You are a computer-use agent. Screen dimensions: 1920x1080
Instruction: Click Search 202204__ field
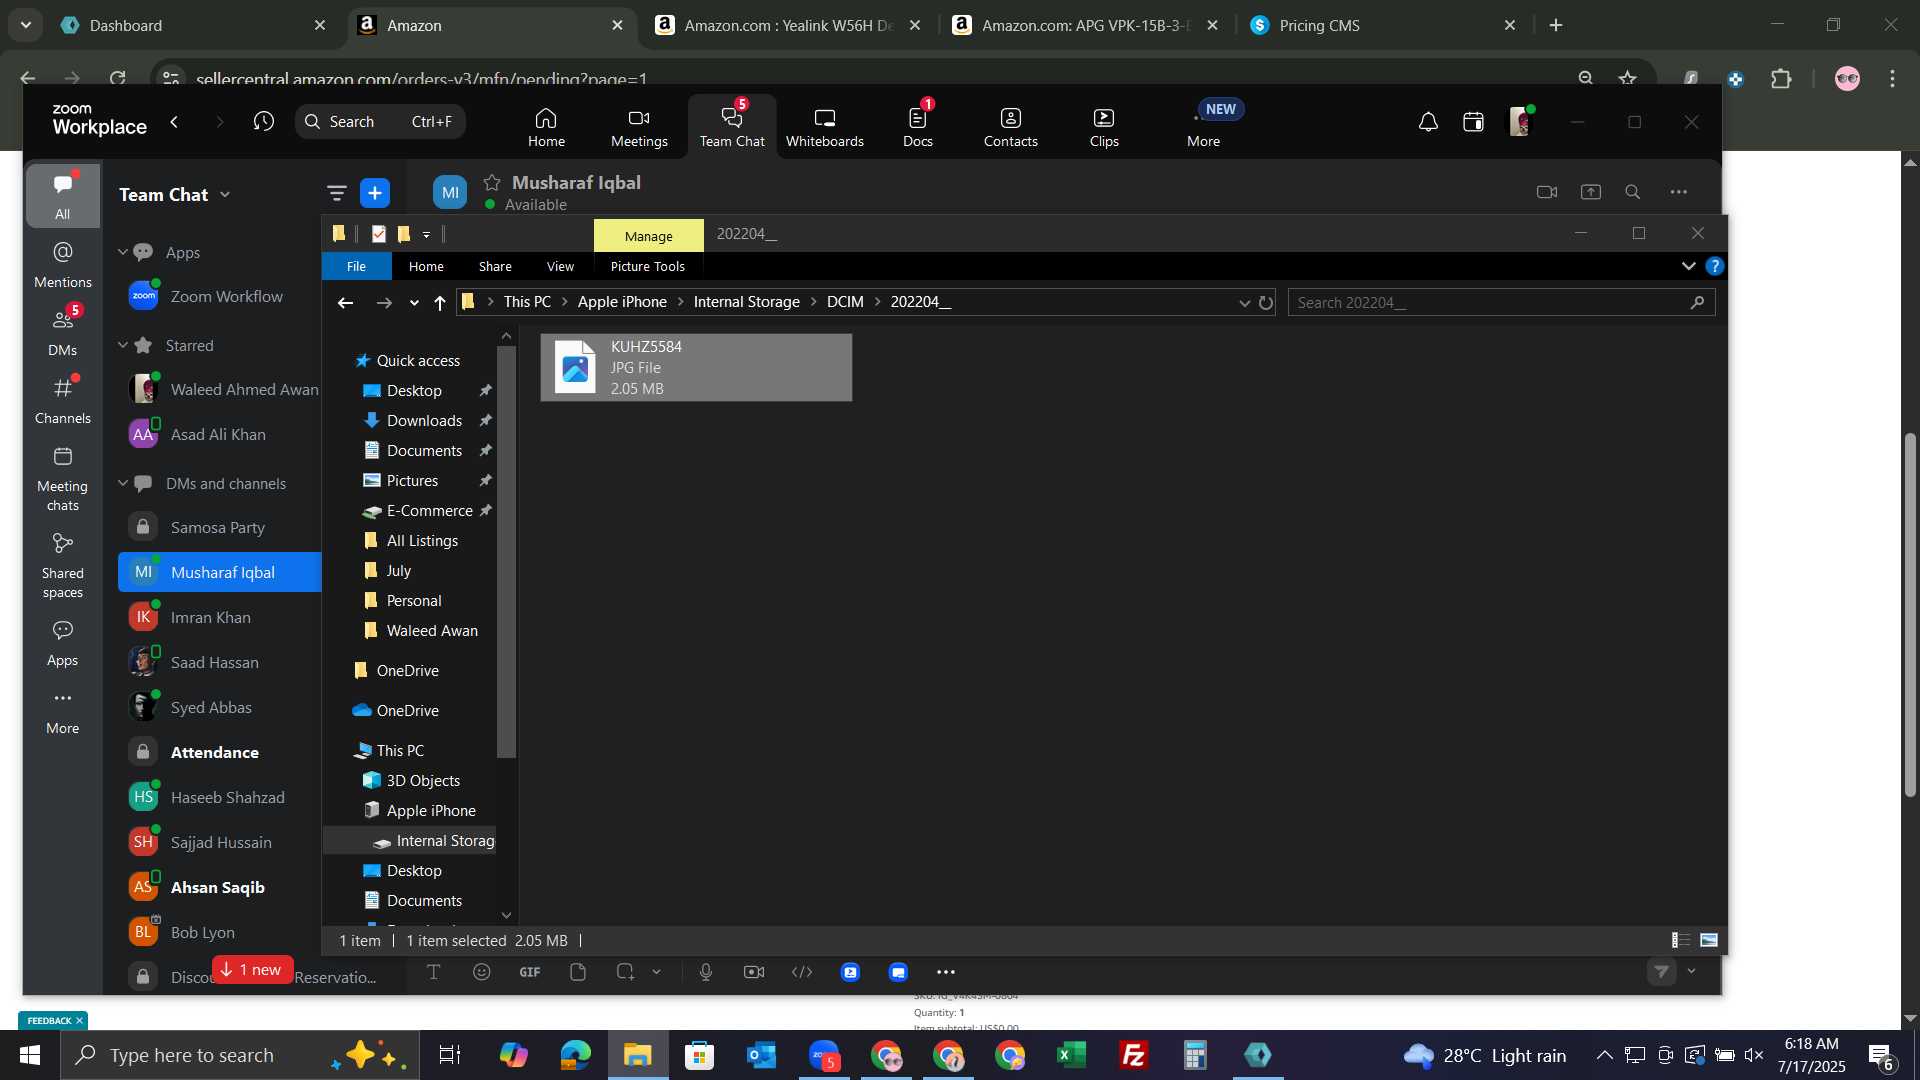(x=1500, y=302)
